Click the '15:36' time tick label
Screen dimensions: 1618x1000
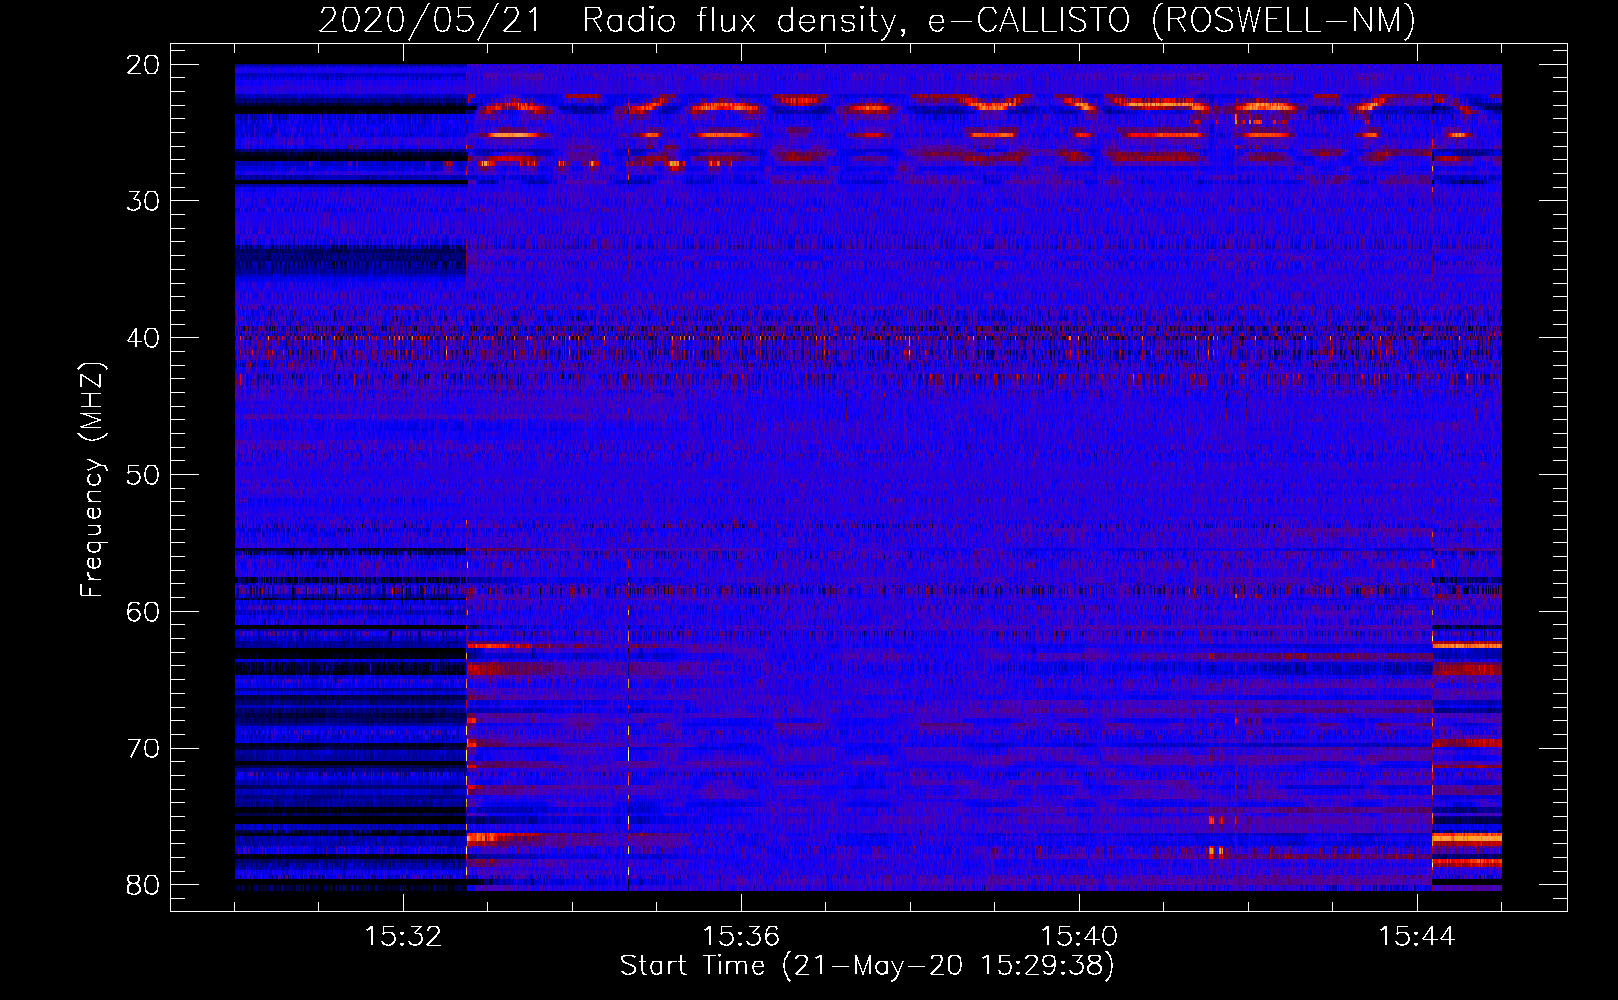point(741,937)
